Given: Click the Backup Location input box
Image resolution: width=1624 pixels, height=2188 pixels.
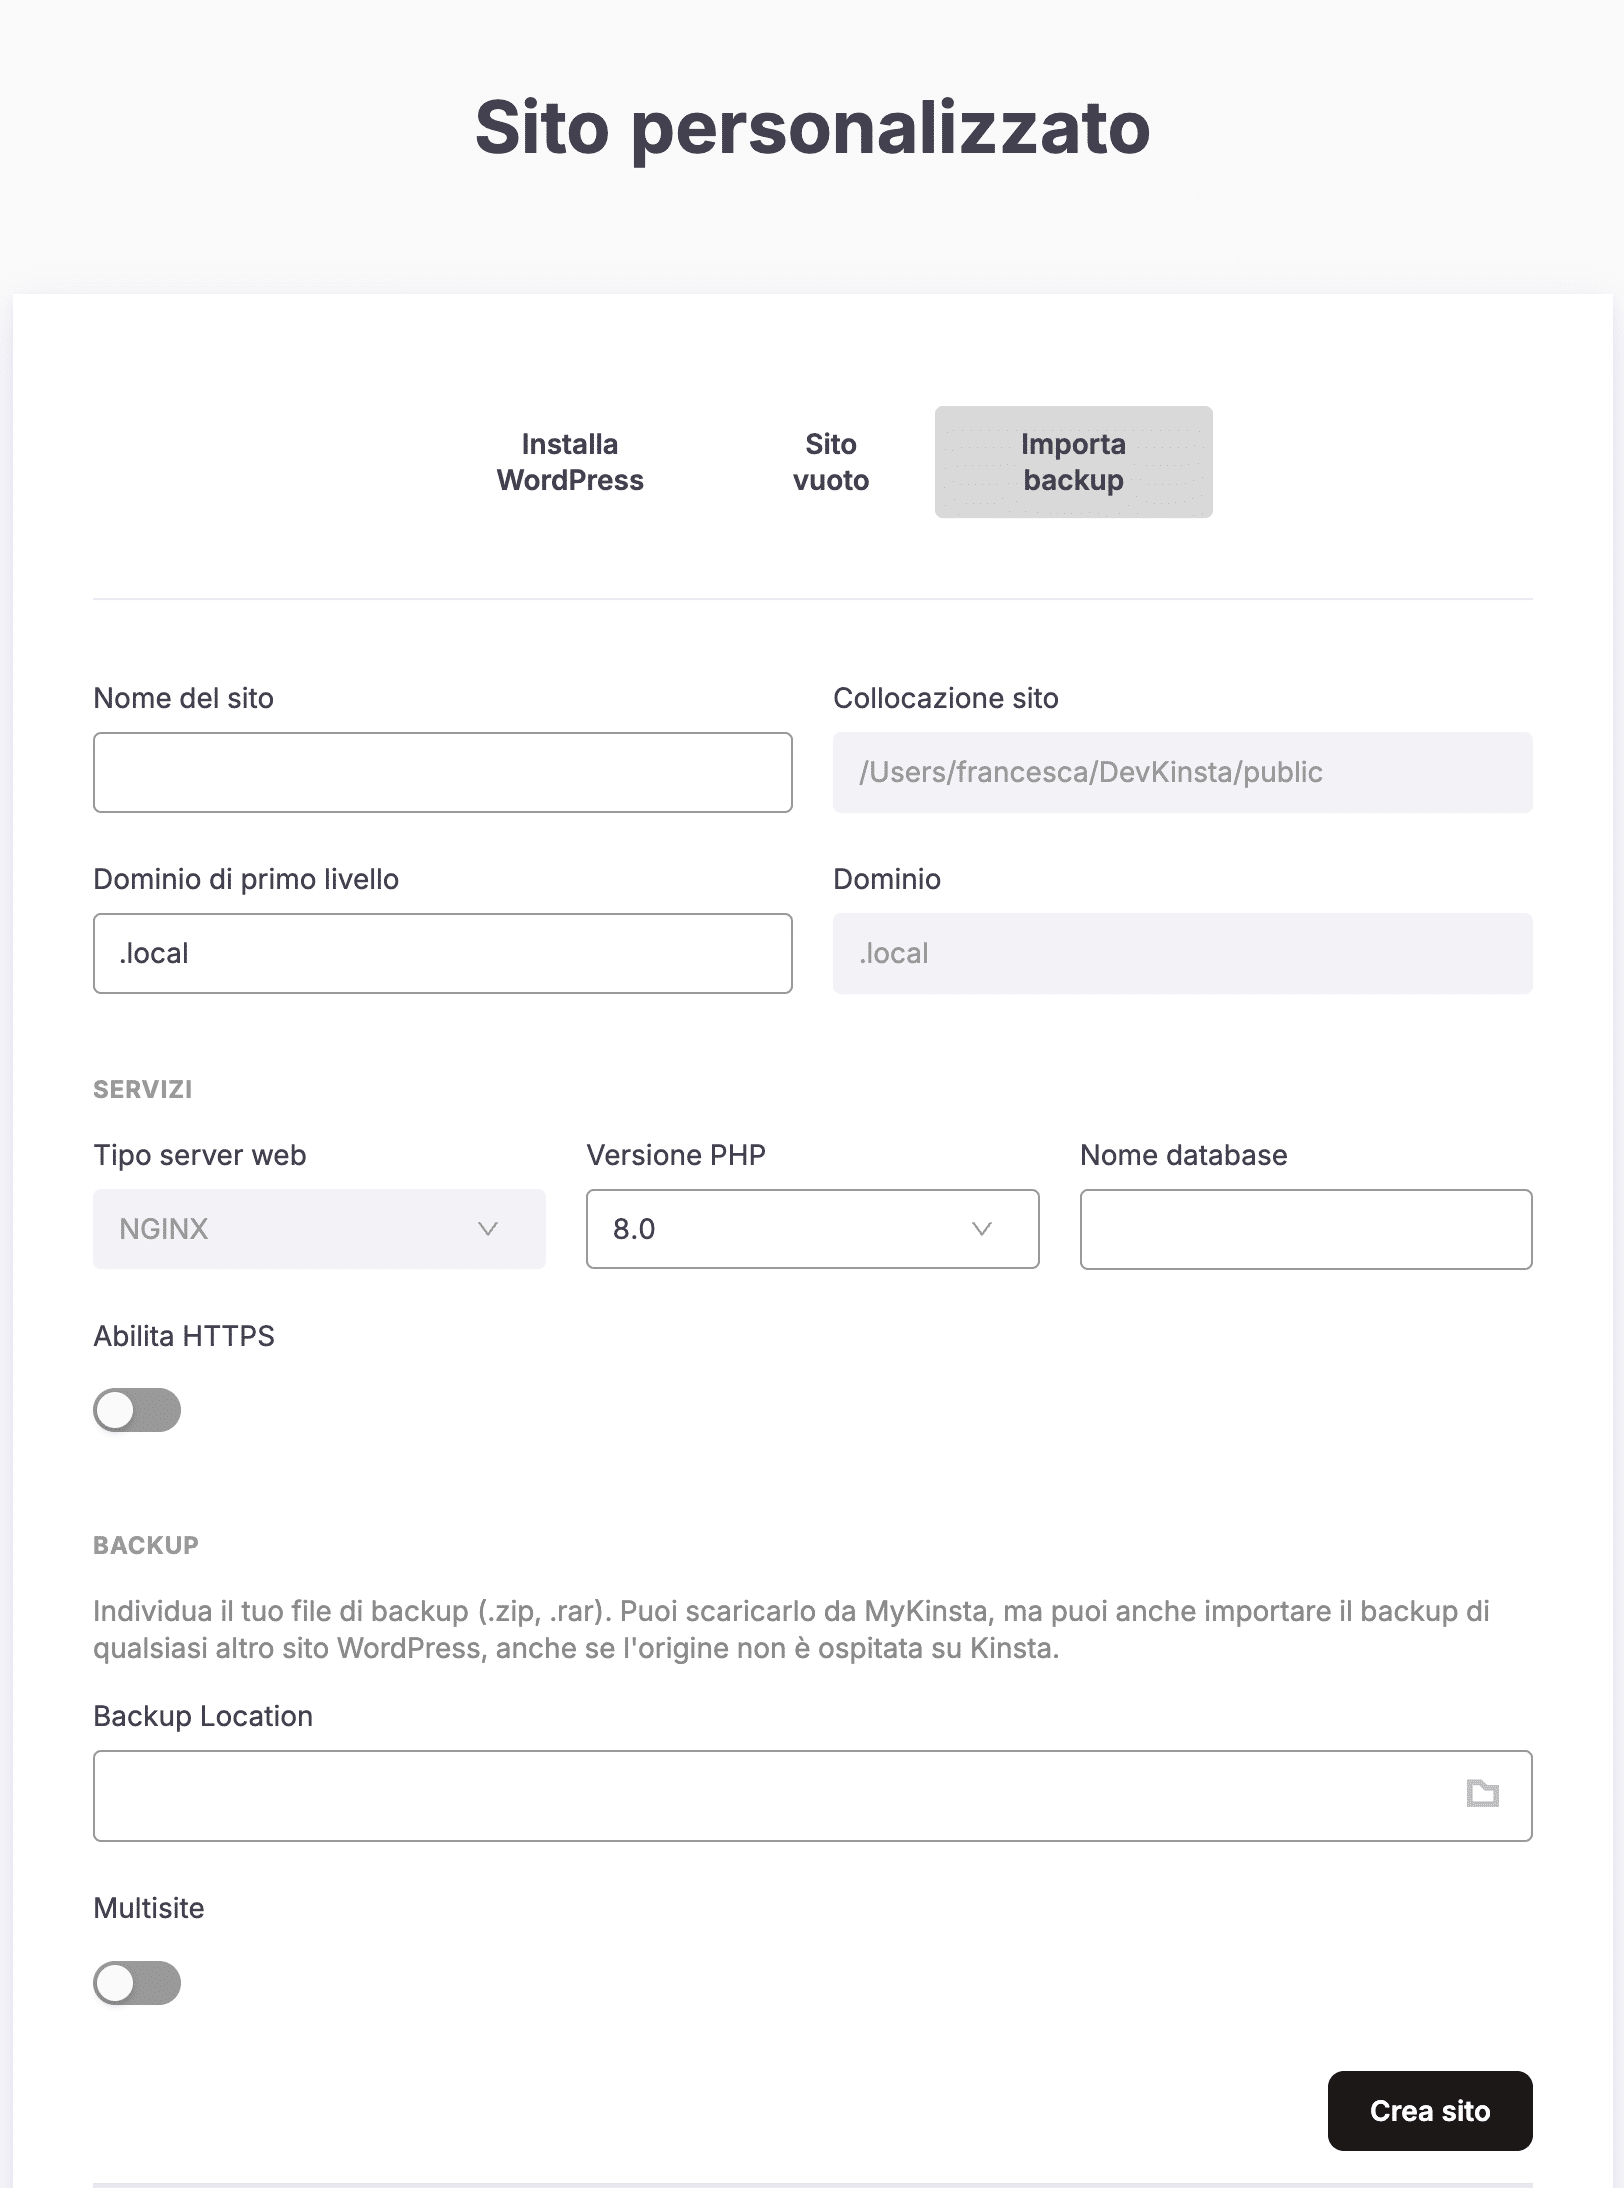Looking at the screenshot, I should pyautogui.click(x=700, y=1795).
